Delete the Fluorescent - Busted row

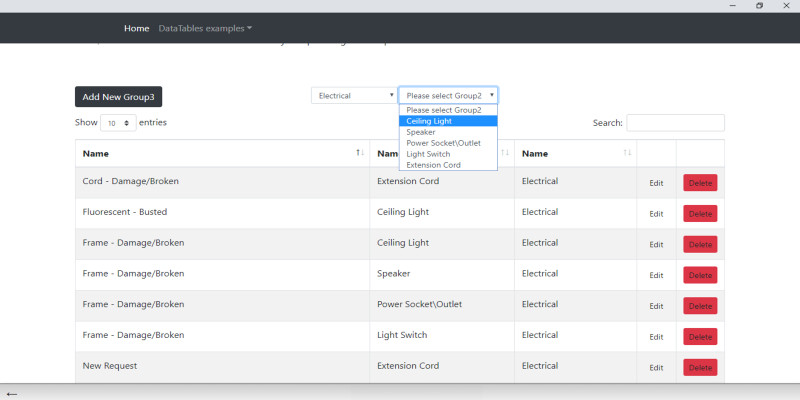[700, 214]
